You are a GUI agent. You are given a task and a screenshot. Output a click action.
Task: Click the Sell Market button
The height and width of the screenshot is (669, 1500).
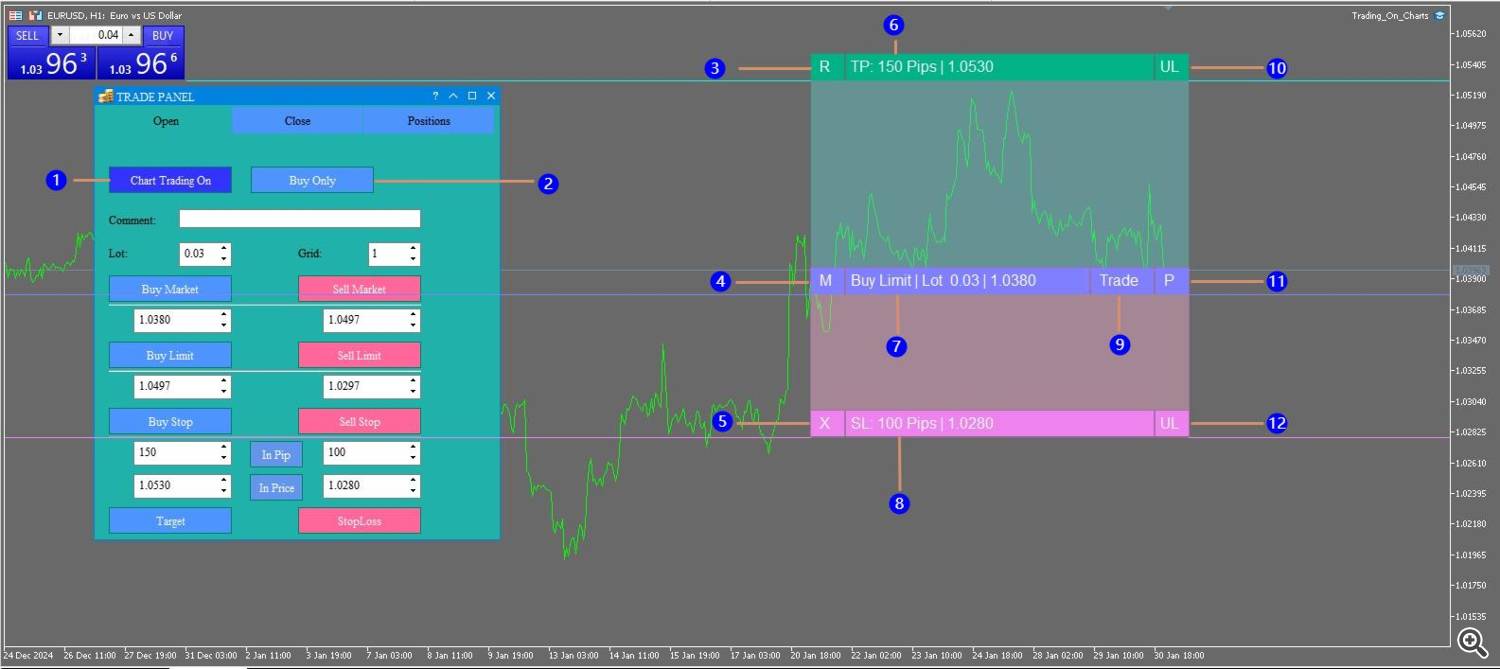coord(359,289)
